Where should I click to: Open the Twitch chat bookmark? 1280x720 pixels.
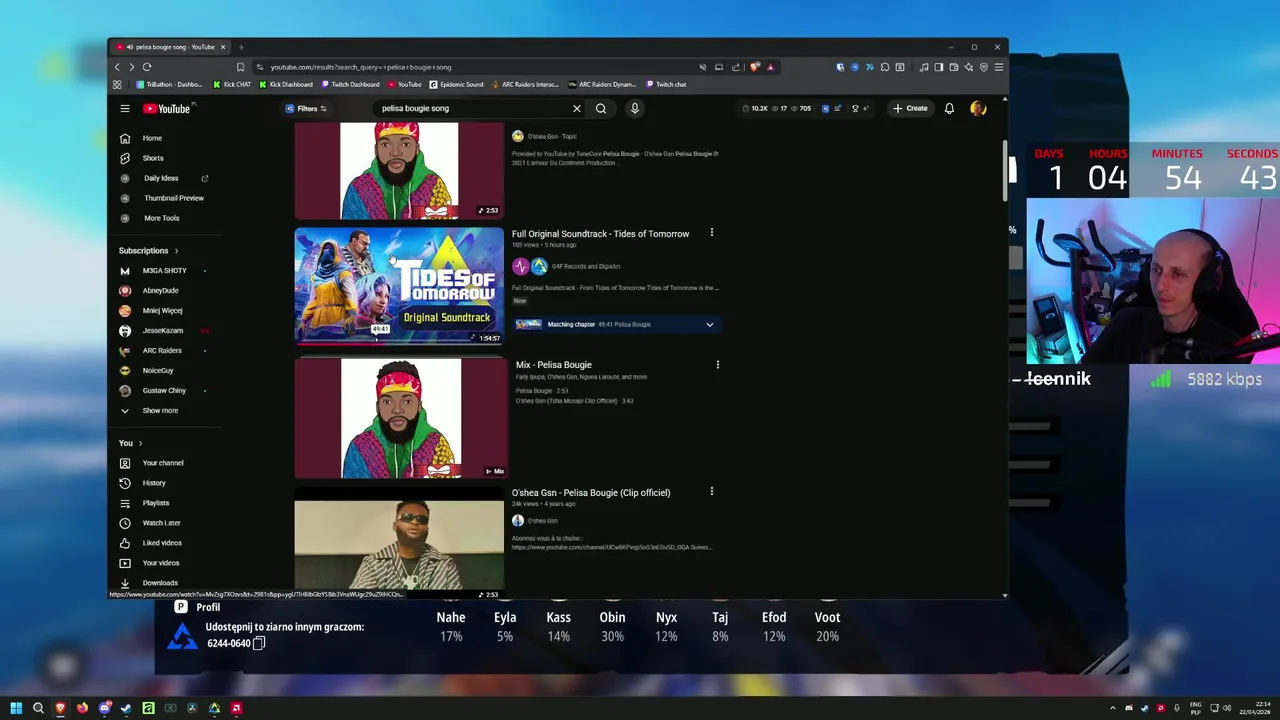coord(666,85)
